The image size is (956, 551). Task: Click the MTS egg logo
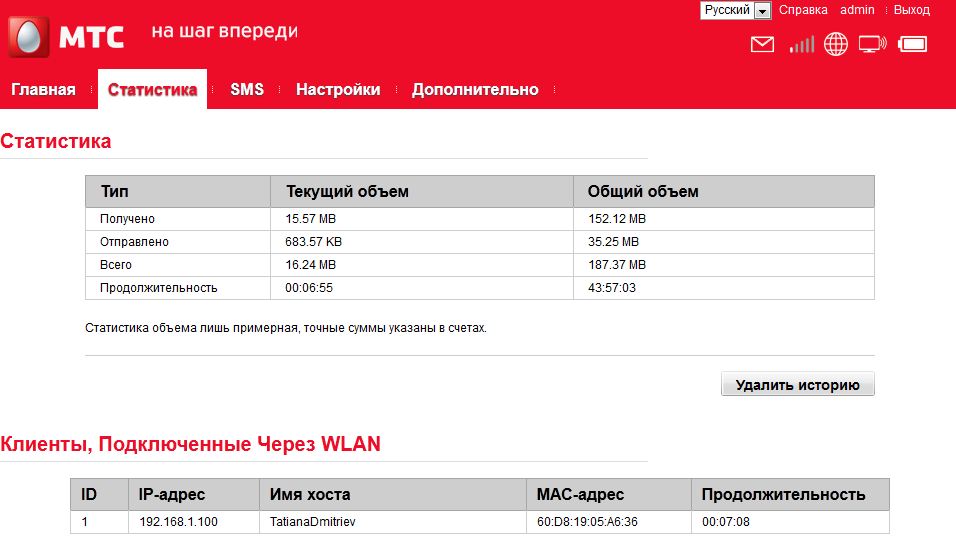(28, 37)
